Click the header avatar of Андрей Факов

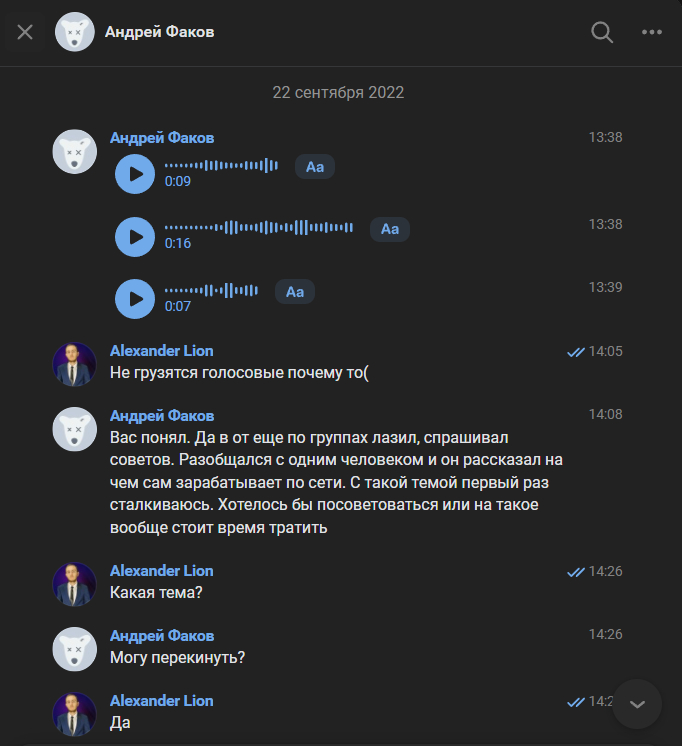74,32
